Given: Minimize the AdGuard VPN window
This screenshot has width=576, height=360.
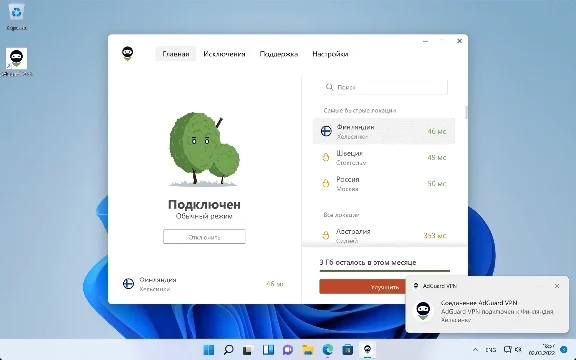Looking at the screenshot, I should (425, 41).
